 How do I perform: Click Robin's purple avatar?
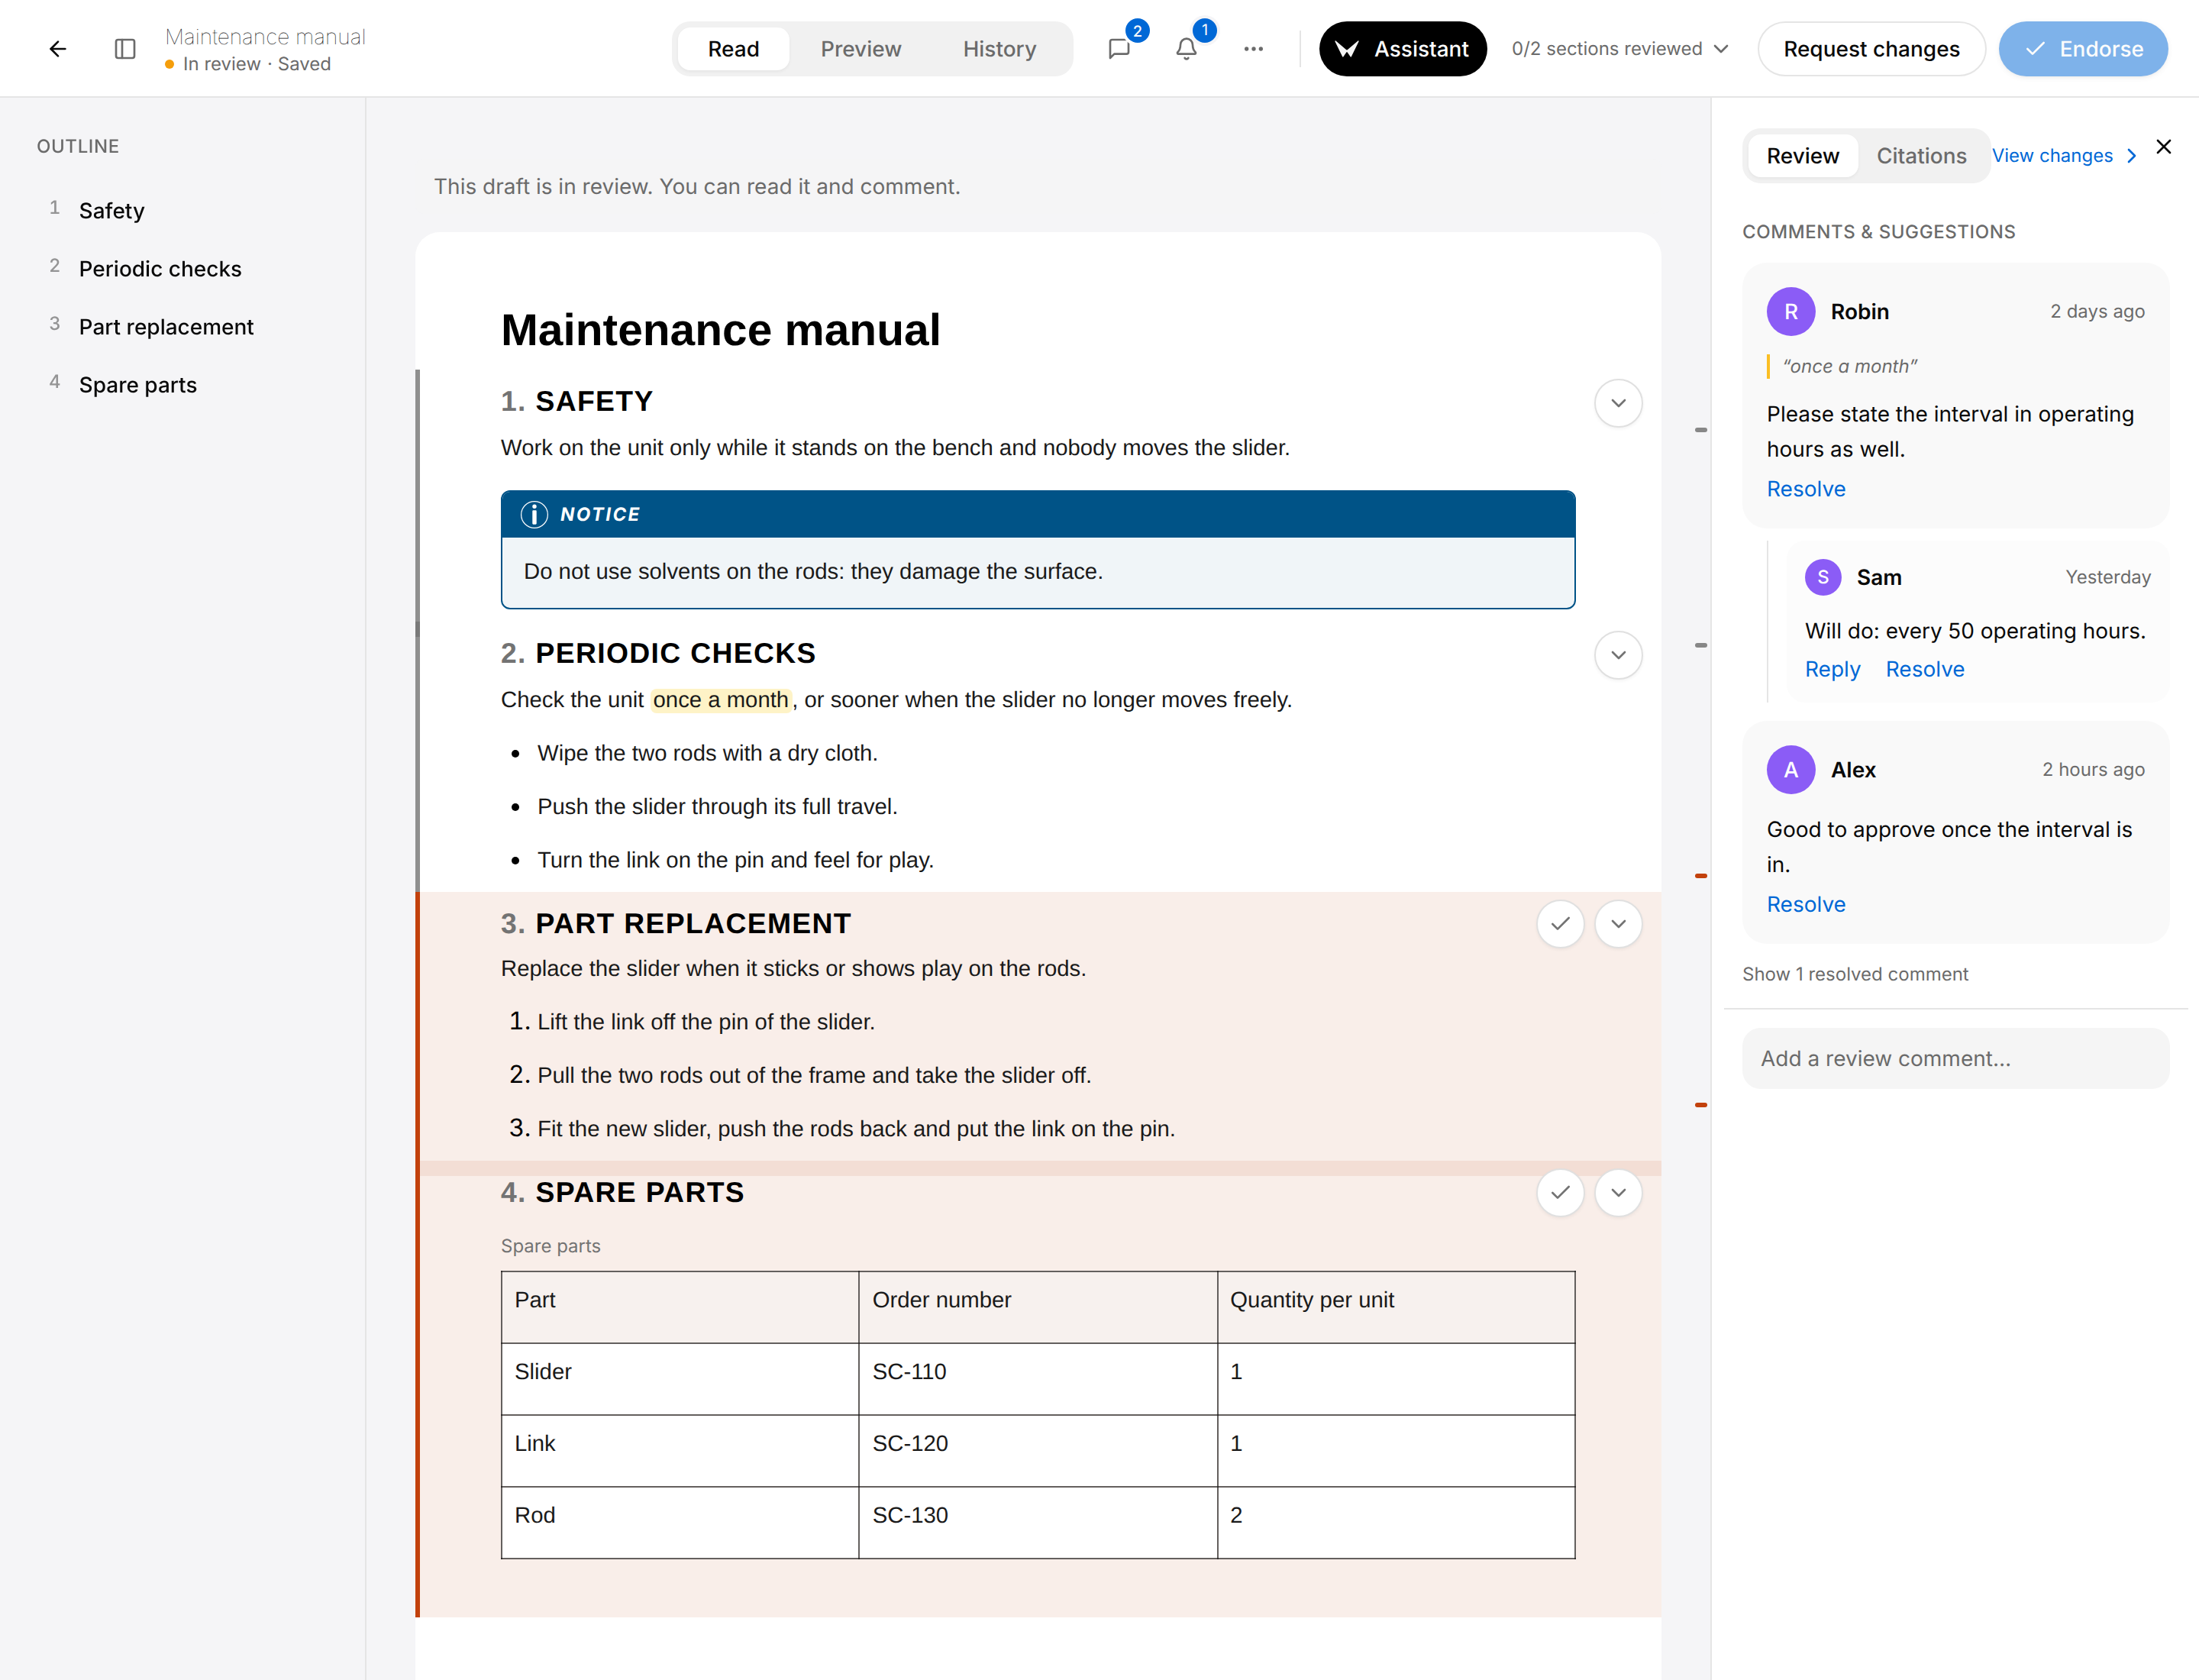click(1790, 312)
